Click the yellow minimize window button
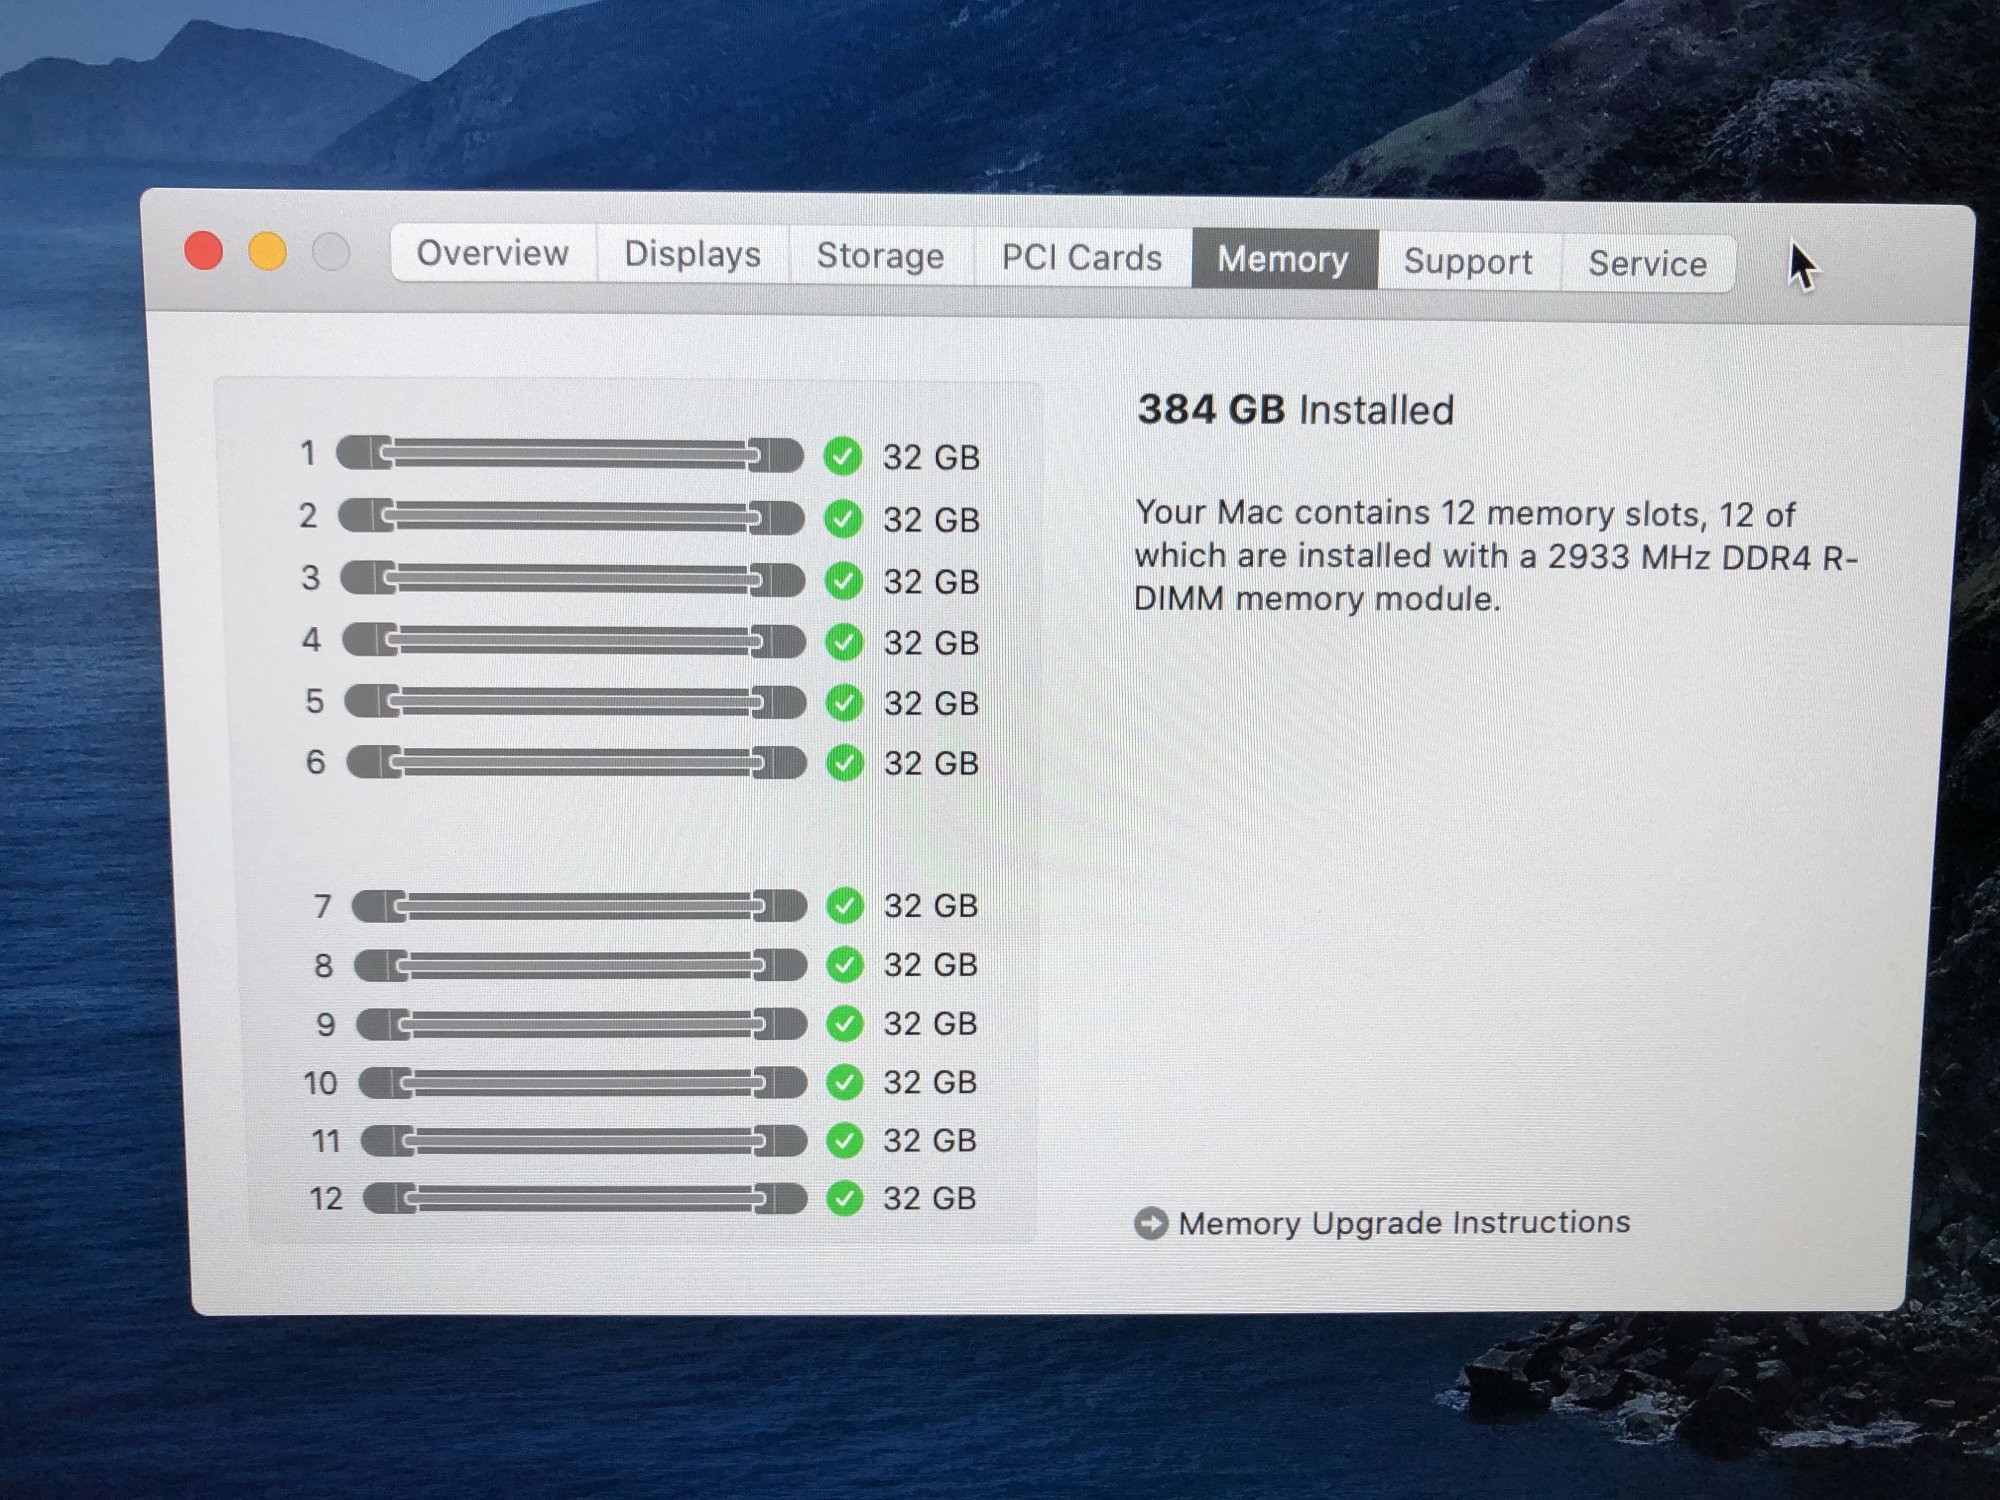 coord(267,251)
